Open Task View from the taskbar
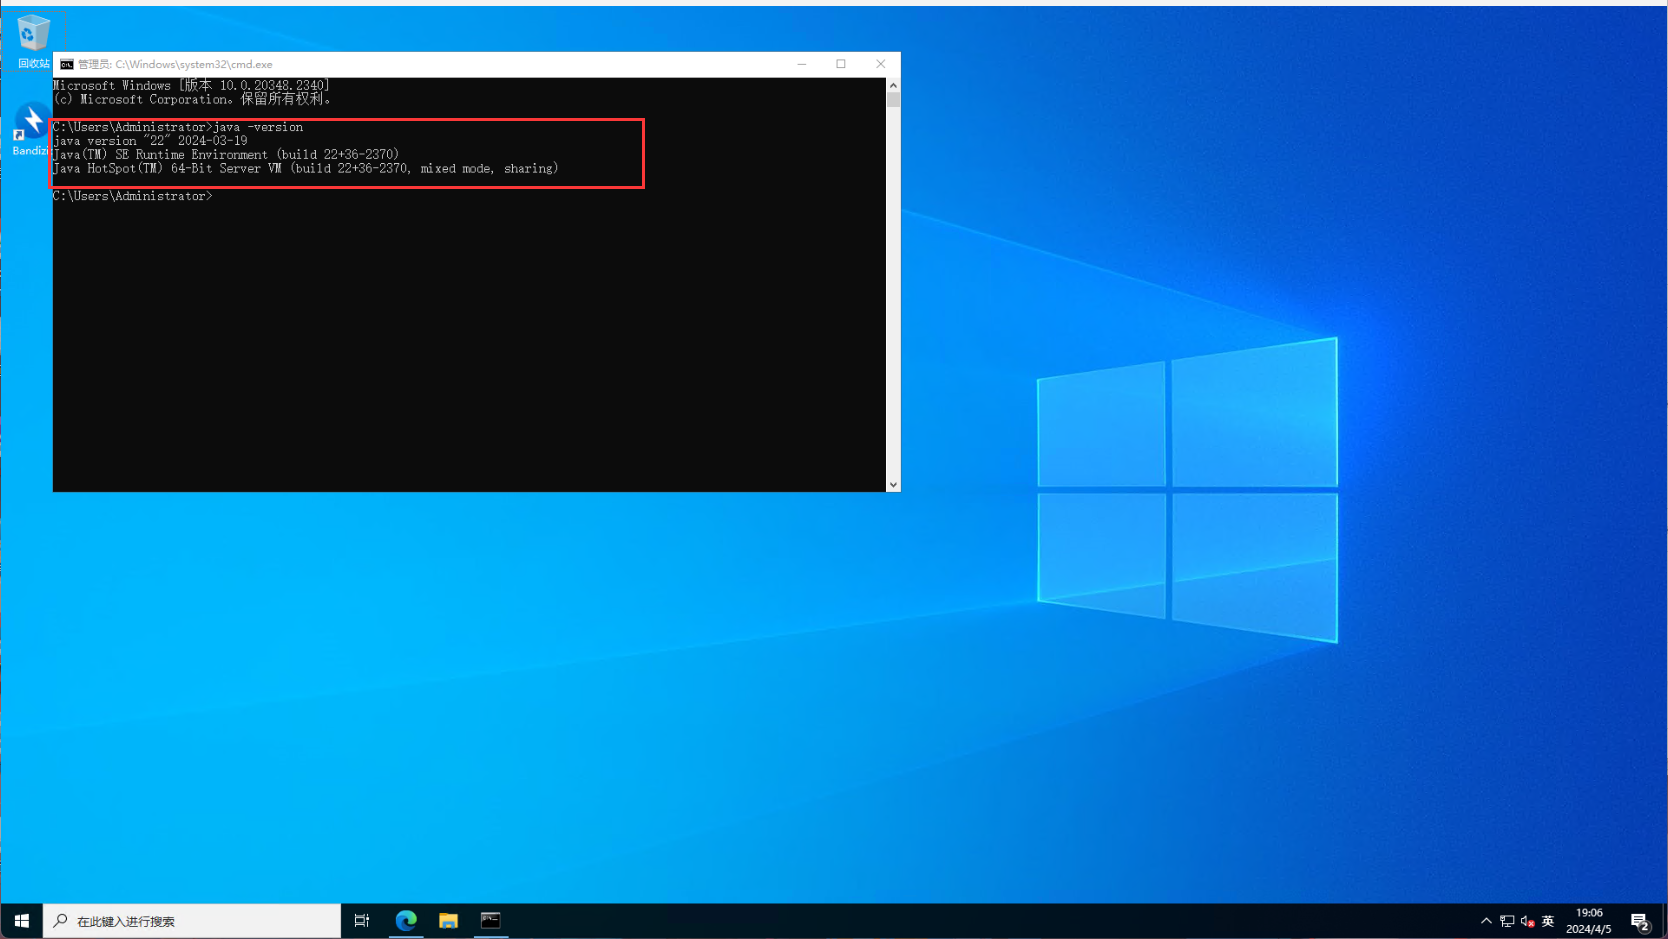 pyautogui.click(x=362, y=921)
